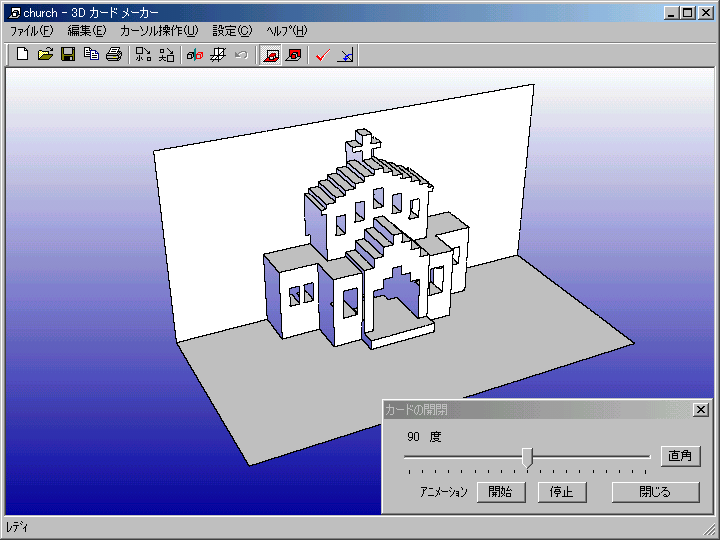This screenshot has width=720, height=540.
Task: Maximize the 3D カードメーカー window
Action: (688, 13)
